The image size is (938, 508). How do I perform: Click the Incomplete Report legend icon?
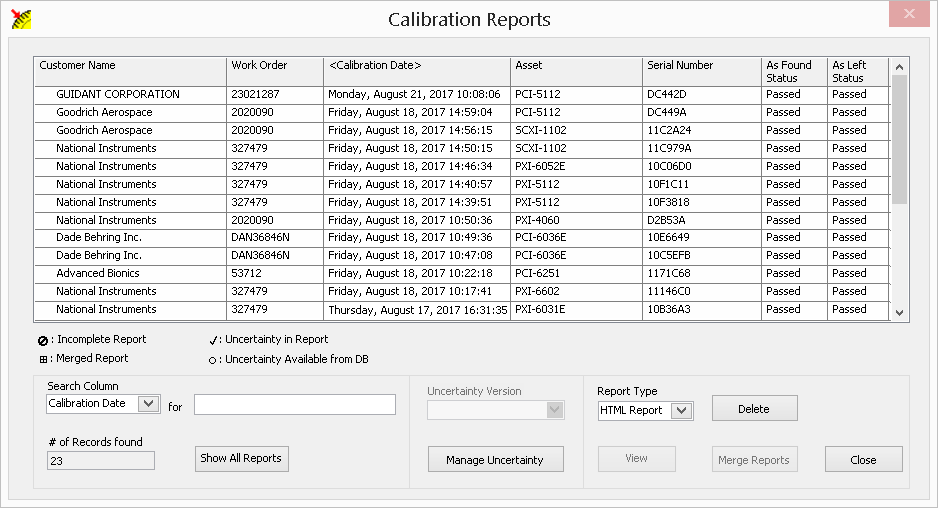point(43,340)
